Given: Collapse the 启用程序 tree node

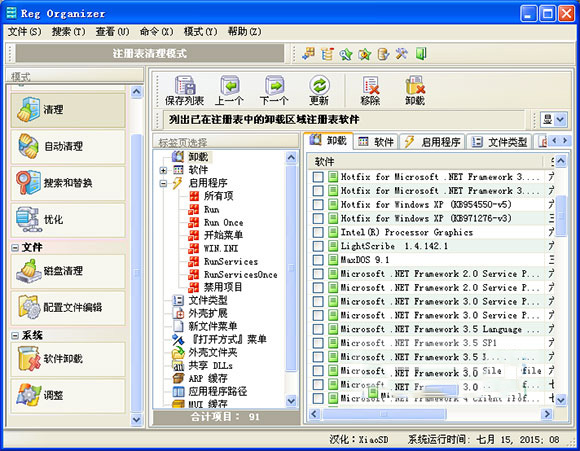Looking at the screenshot, I should click(163, 183).
